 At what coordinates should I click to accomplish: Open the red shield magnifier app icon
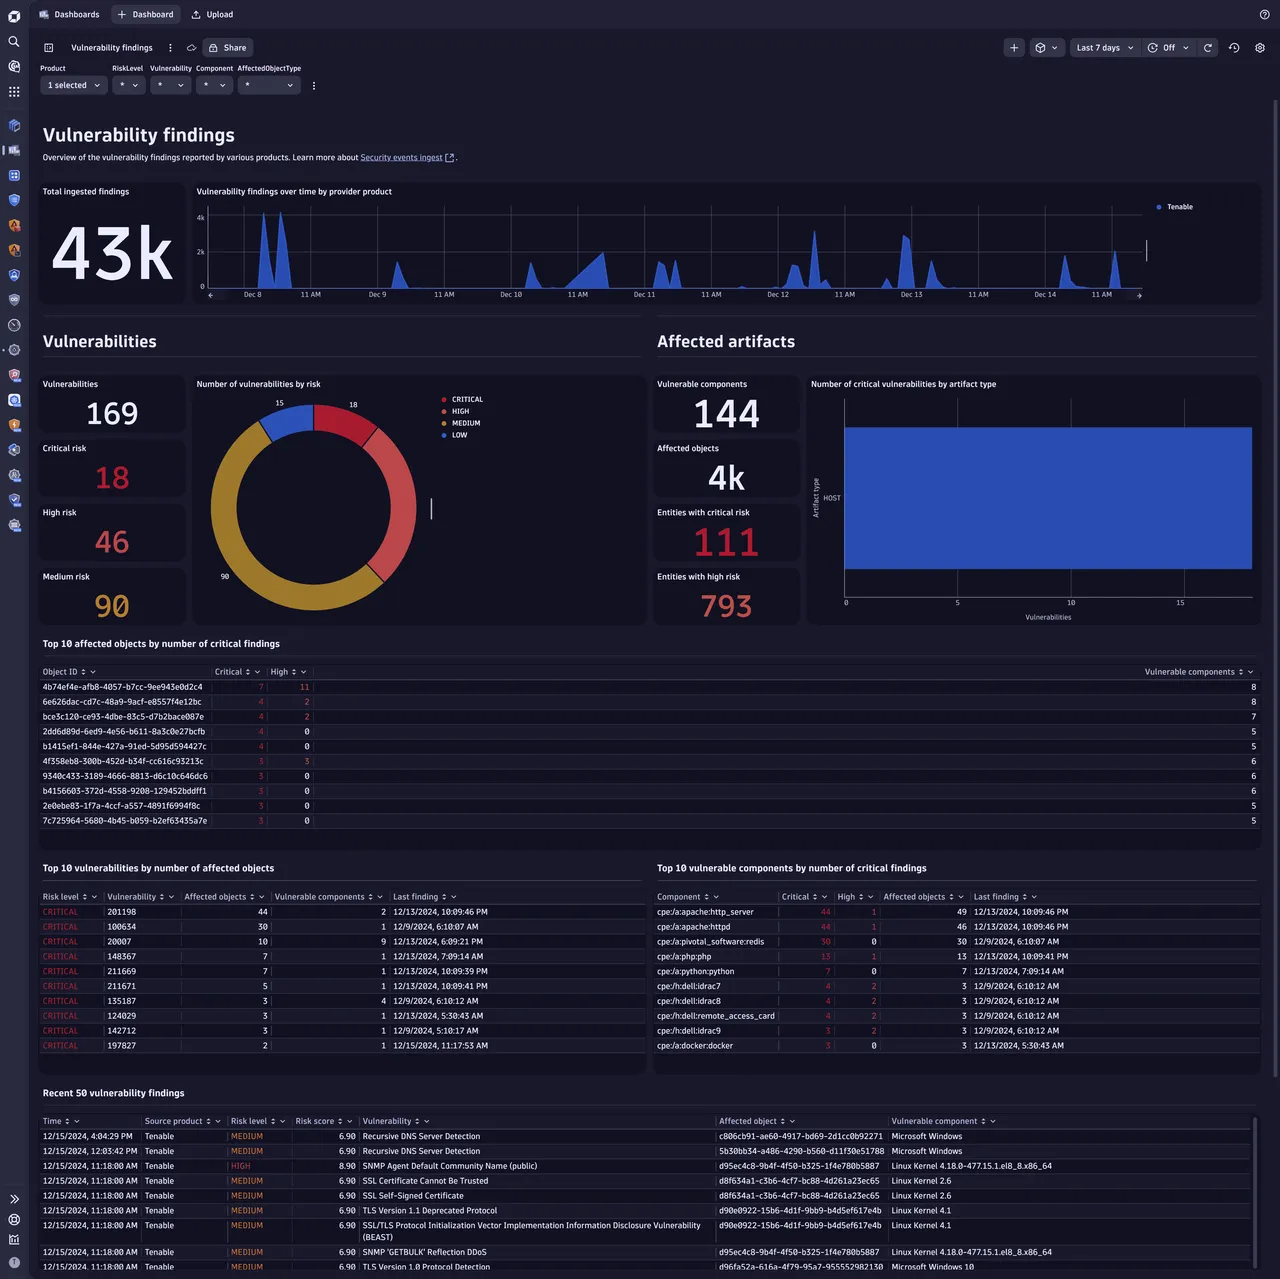pos(14,375)
